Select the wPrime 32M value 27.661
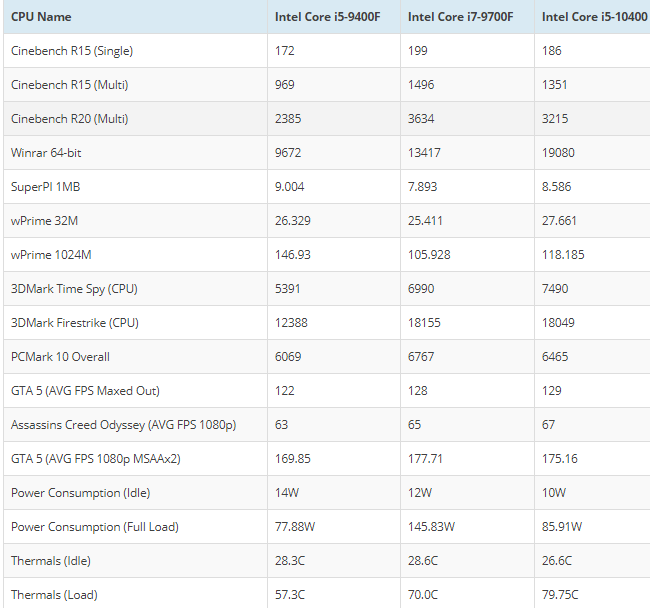Screen dimensions: 650x608 tap(559, 221)
